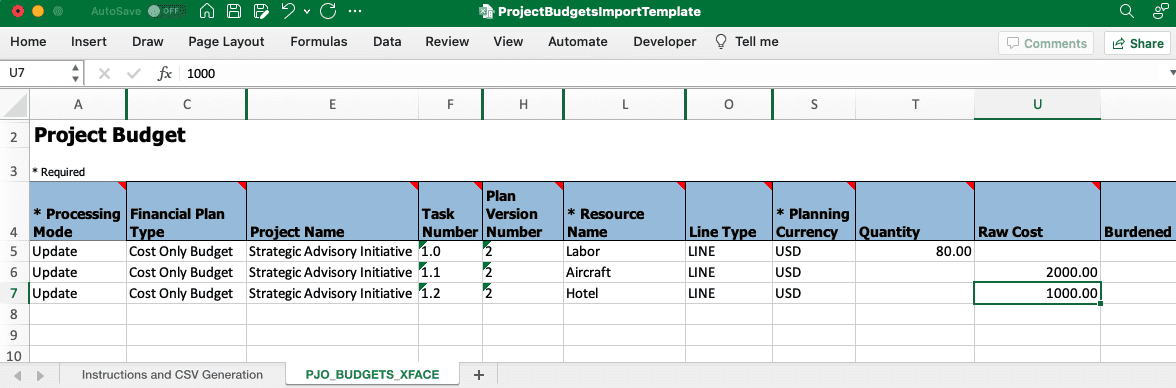
Task: Click the 'Raw Cost' header cell
Action: click(x=1037, y=211)
